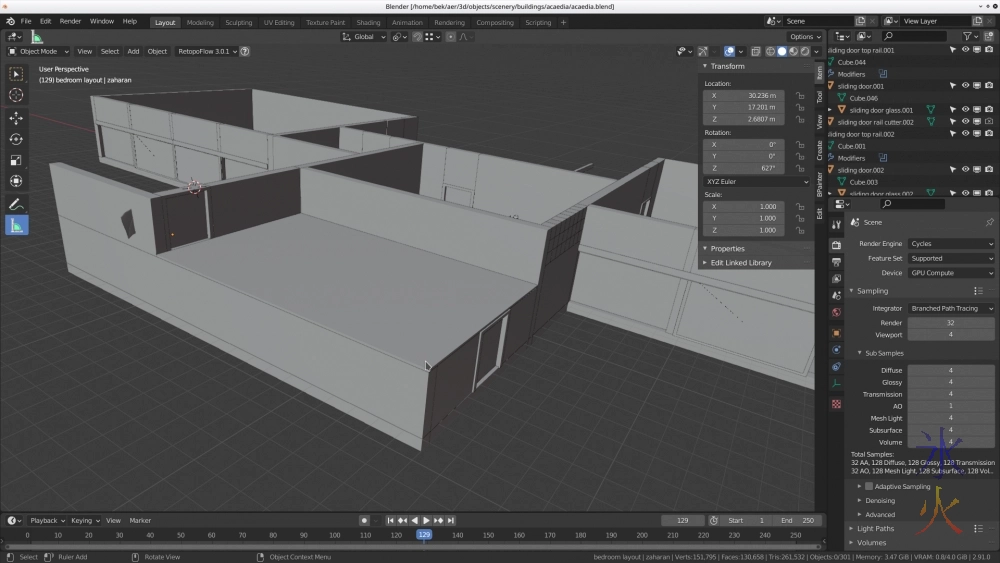This screenshot has width=1000, height=563.
Task: Open the Render properties tab icon
Action: pos(836,245)
